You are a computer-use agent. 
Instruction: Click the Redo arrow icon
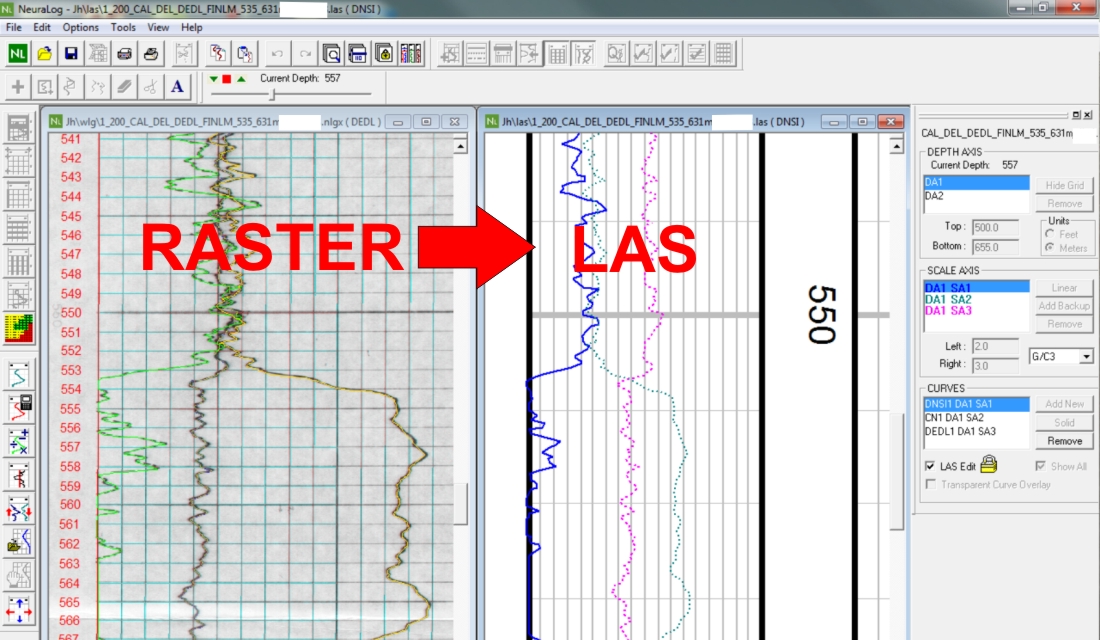click(x=304, y=53)
